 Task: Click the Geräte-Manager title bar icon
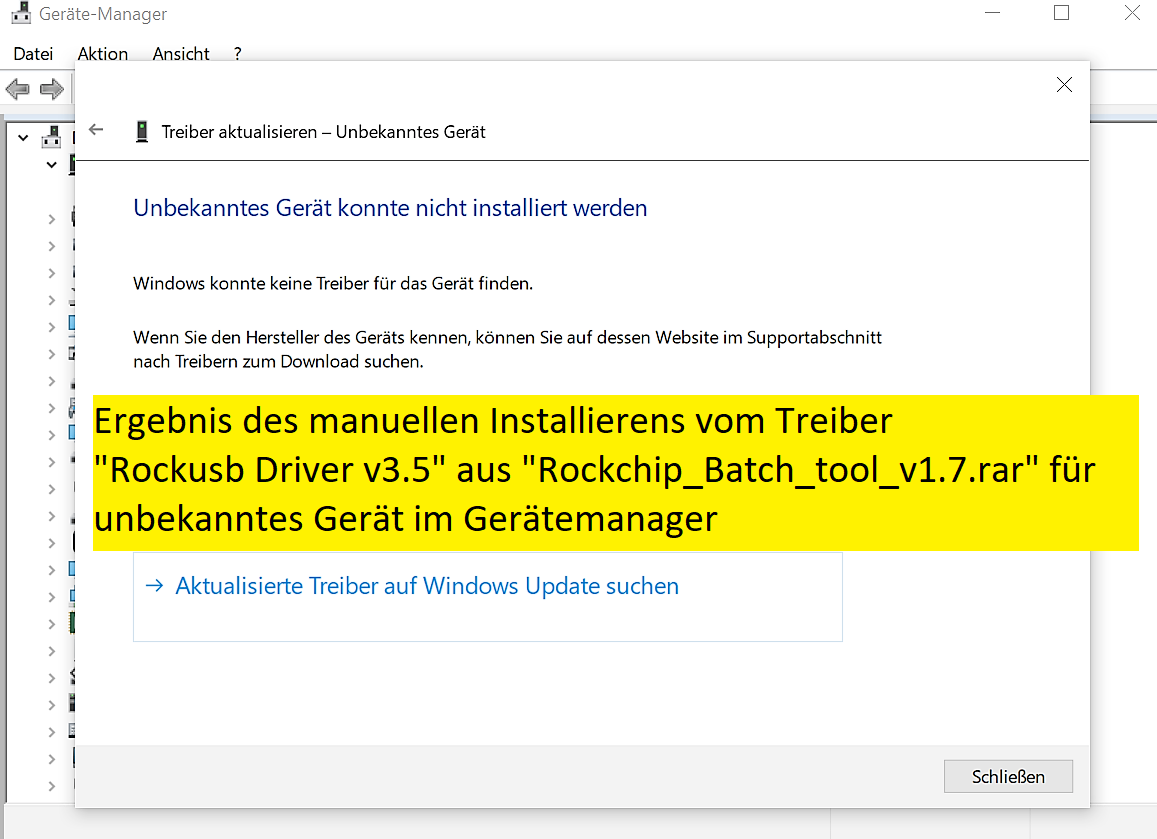[21, 13]
